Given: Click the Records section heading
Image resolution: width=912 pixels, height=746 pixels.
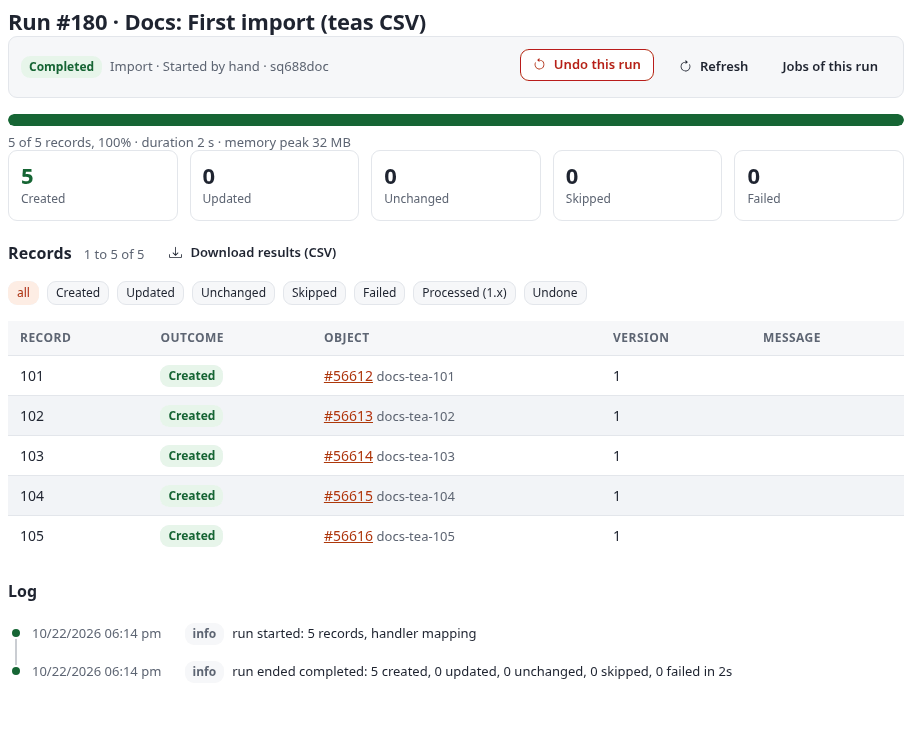Looking at the screenshot, I should [x=40, y=254].
